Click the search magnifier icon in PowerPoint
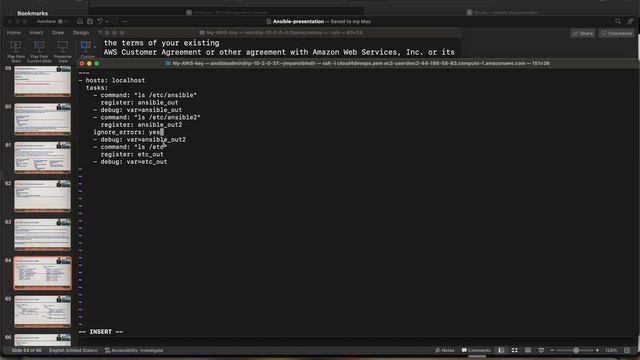This screenshot has height=360, width=640. [x=618, y=21]
